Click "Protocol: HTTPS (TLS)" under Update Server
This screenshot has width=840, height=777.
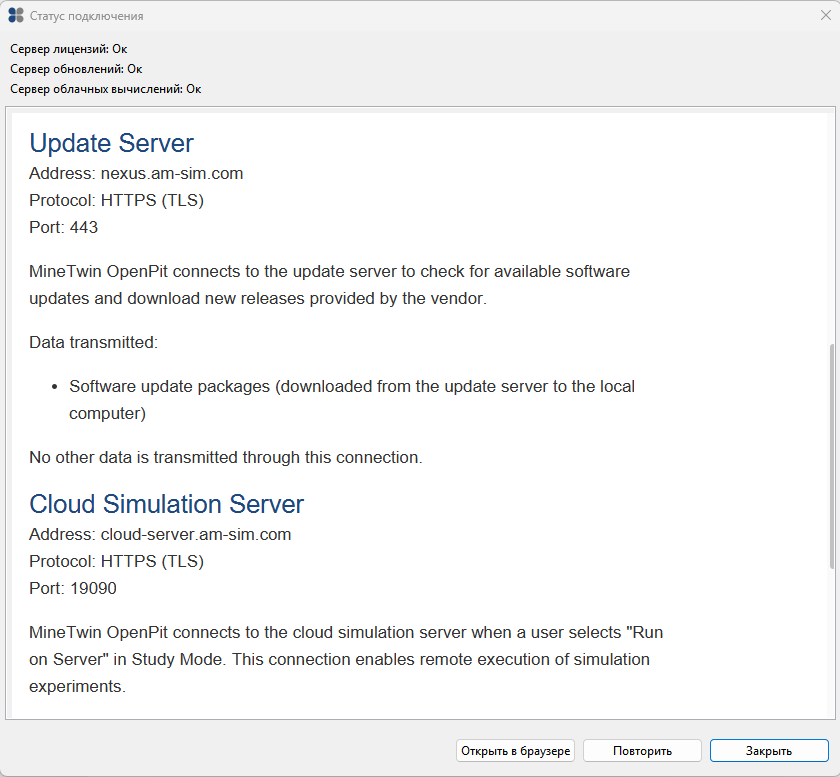point(116,200)
